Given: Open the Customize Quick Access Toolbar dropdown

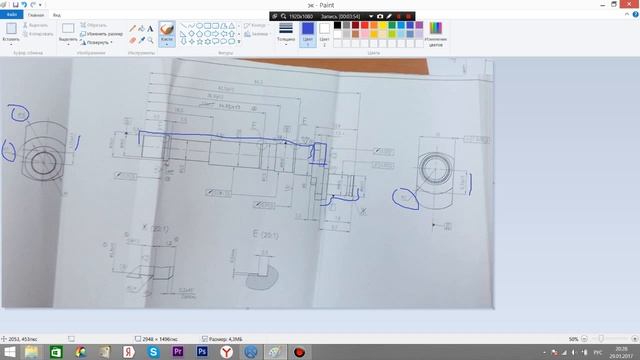Looking at the screenshot, I should click(40, 5).
